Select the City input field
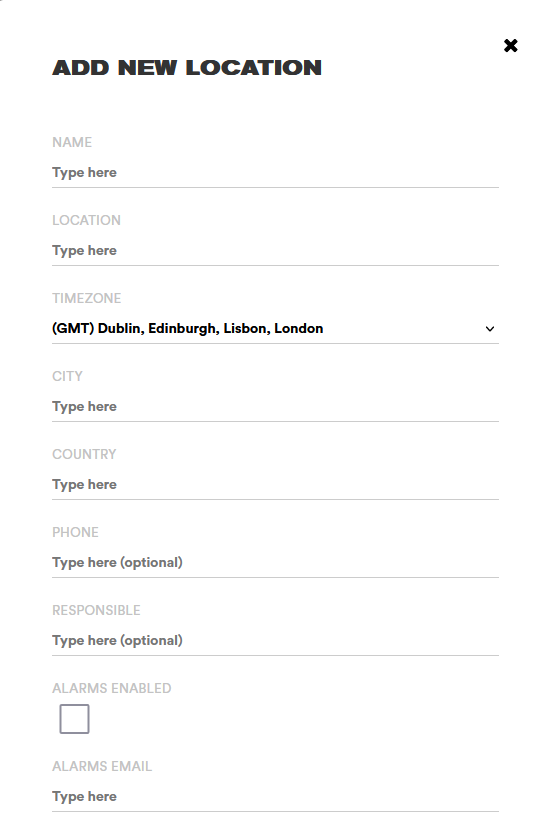 (x=275, y=407)
